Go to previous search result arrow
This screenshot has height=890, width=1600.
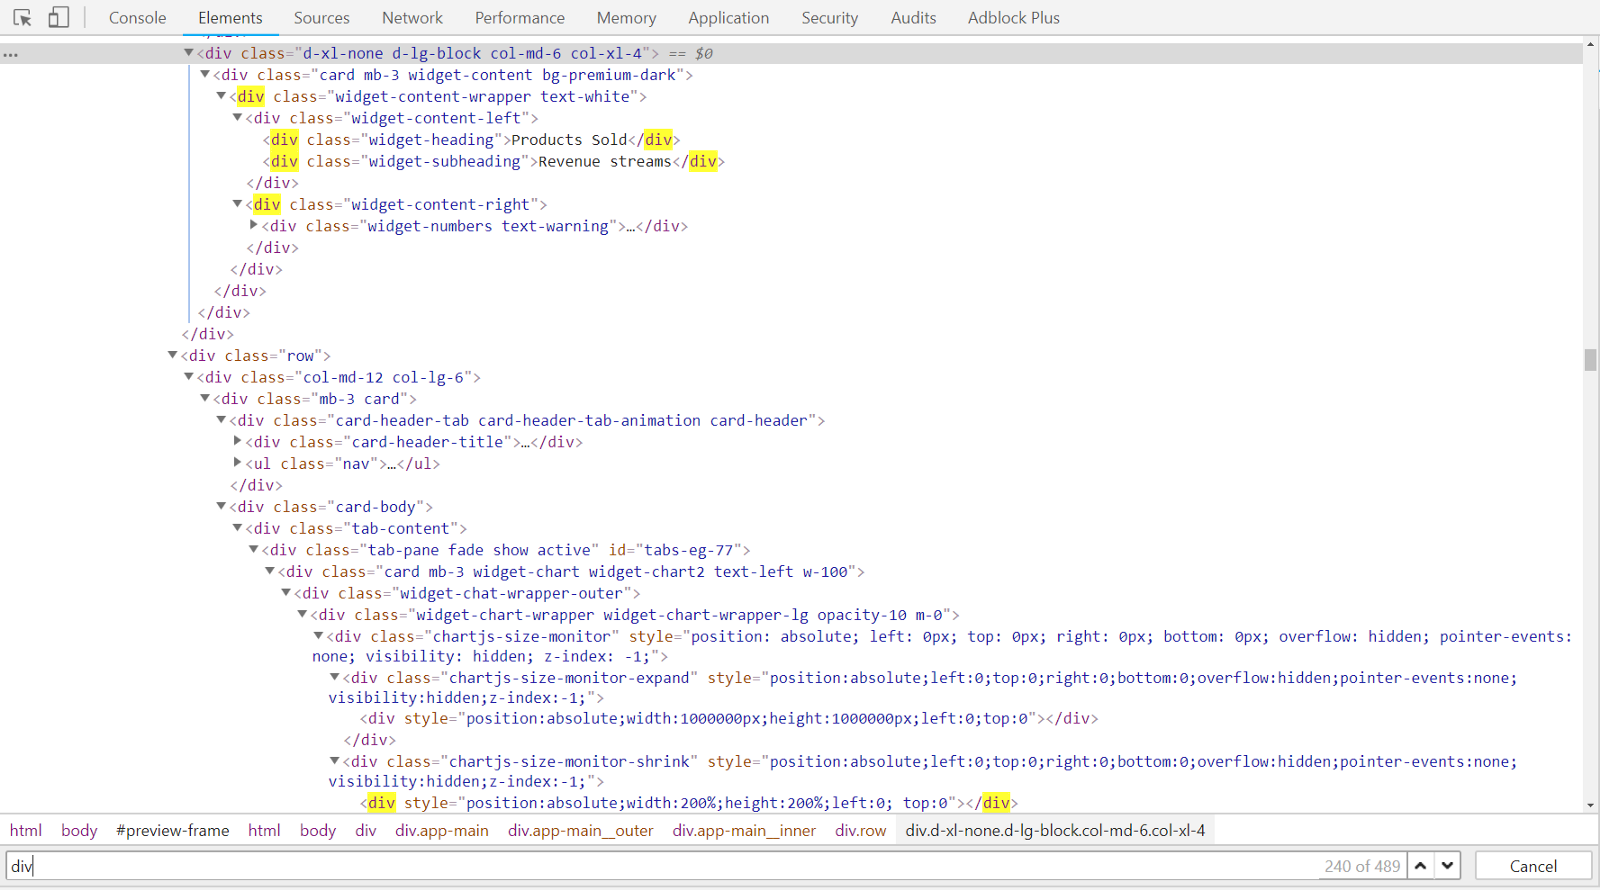tap(1420, 866)
